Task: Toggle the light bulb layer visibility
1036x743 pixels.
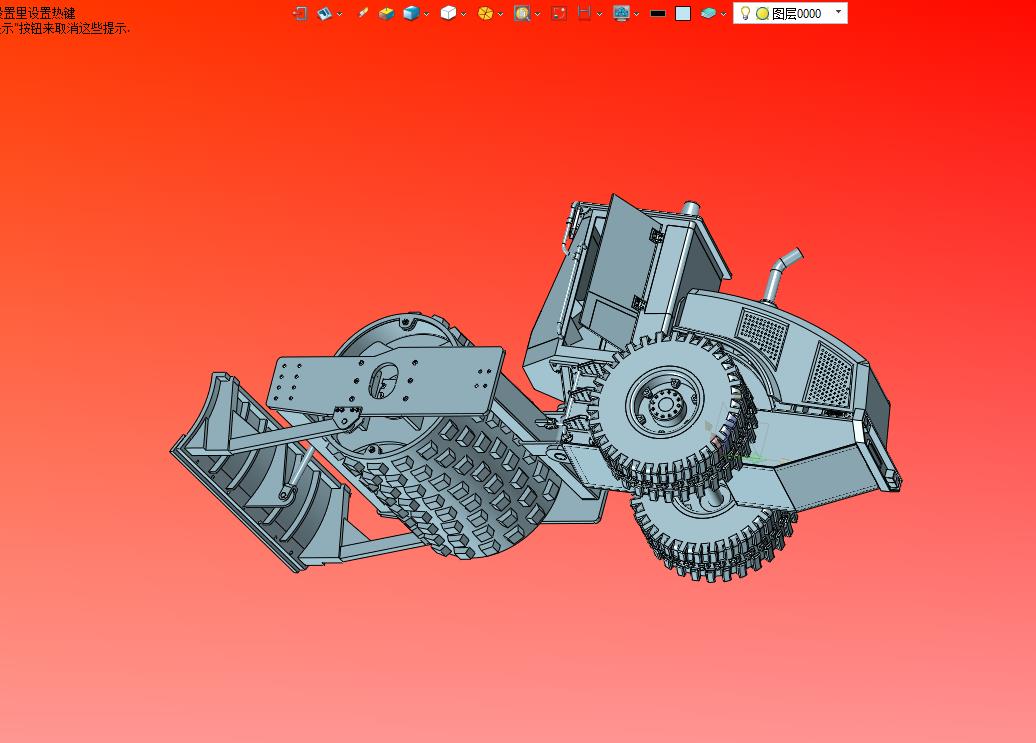Action: coord(745,13)
